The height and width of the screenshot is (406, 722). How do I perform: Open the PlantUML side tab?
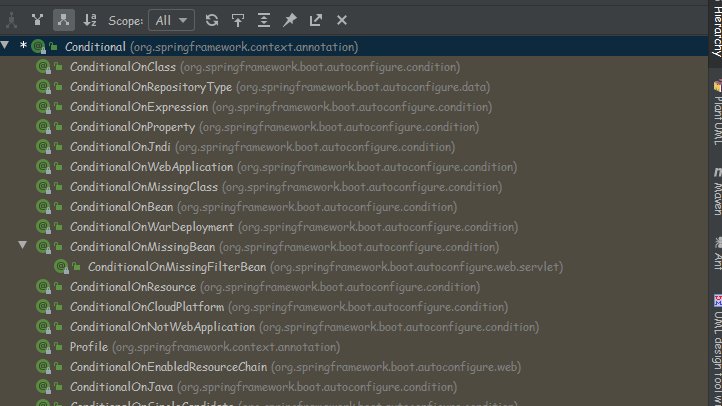[716, 112]
